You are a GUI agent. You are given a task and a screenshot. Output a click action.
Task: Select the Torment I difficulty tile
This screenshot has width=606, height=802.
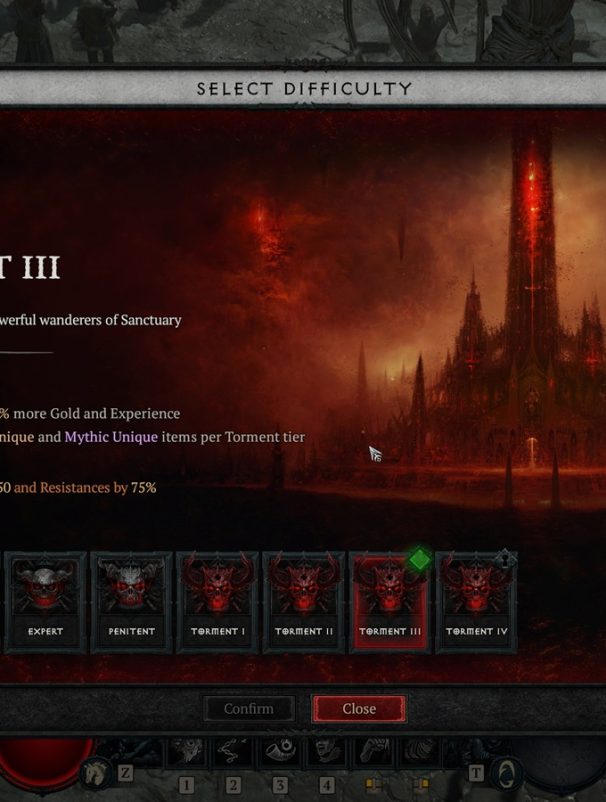[217, 602]
